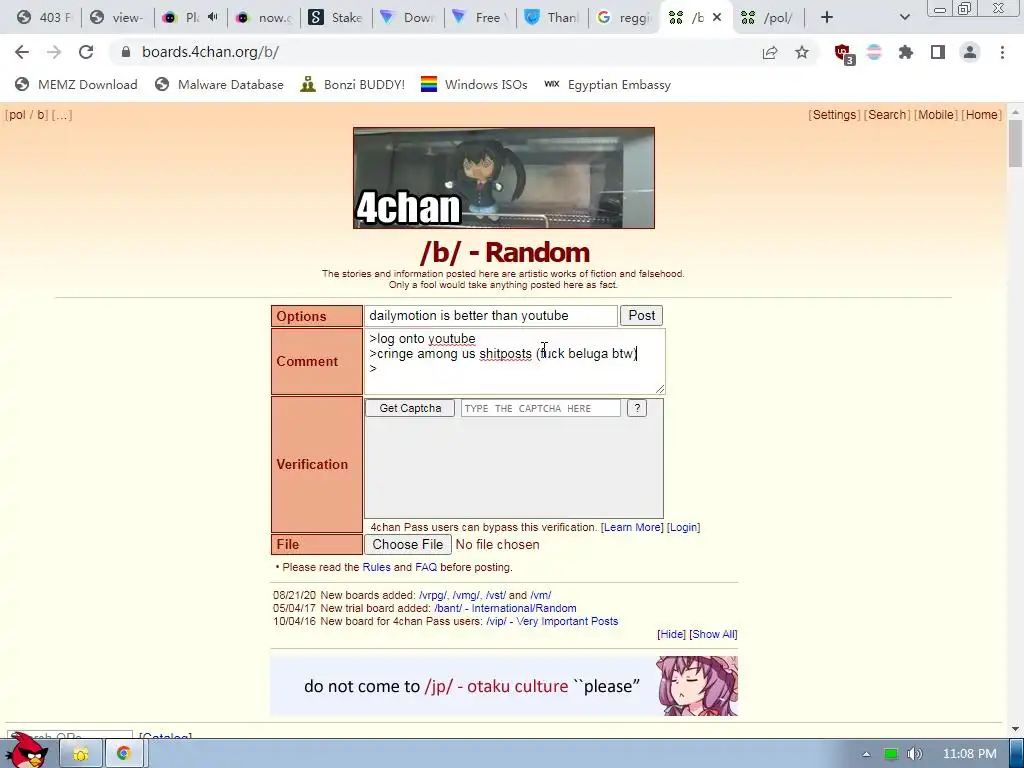Open 4chan Settings link
The height and width of the screenshot is (768, 1024).
834,115
